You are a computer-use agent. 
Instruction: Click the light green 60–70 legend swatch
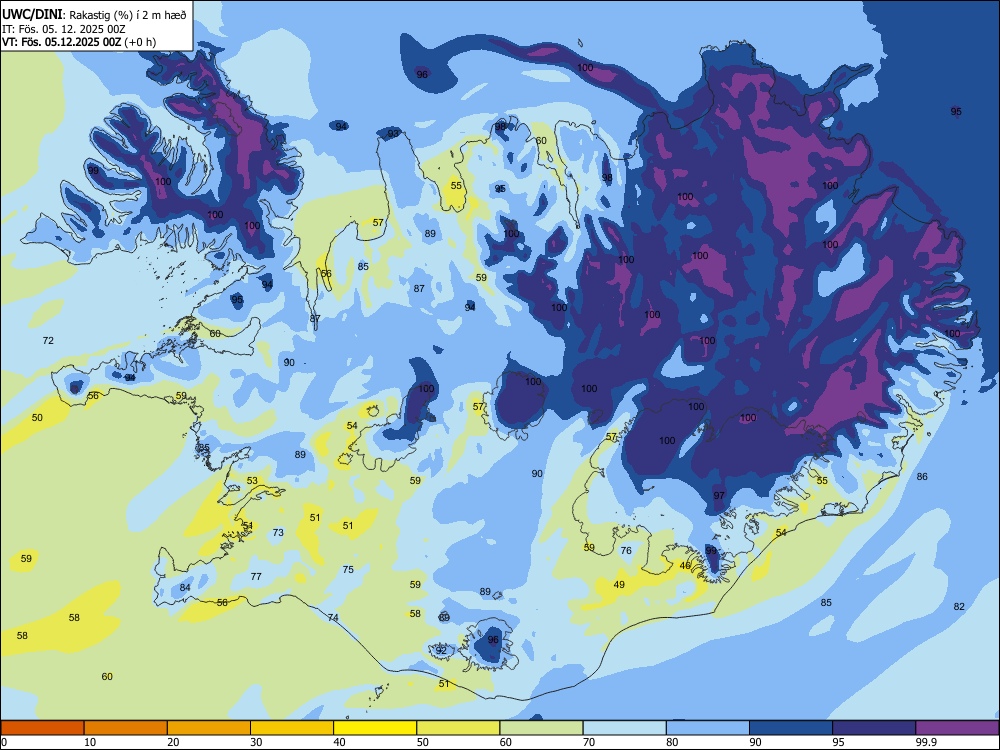(x=541, y=728)
